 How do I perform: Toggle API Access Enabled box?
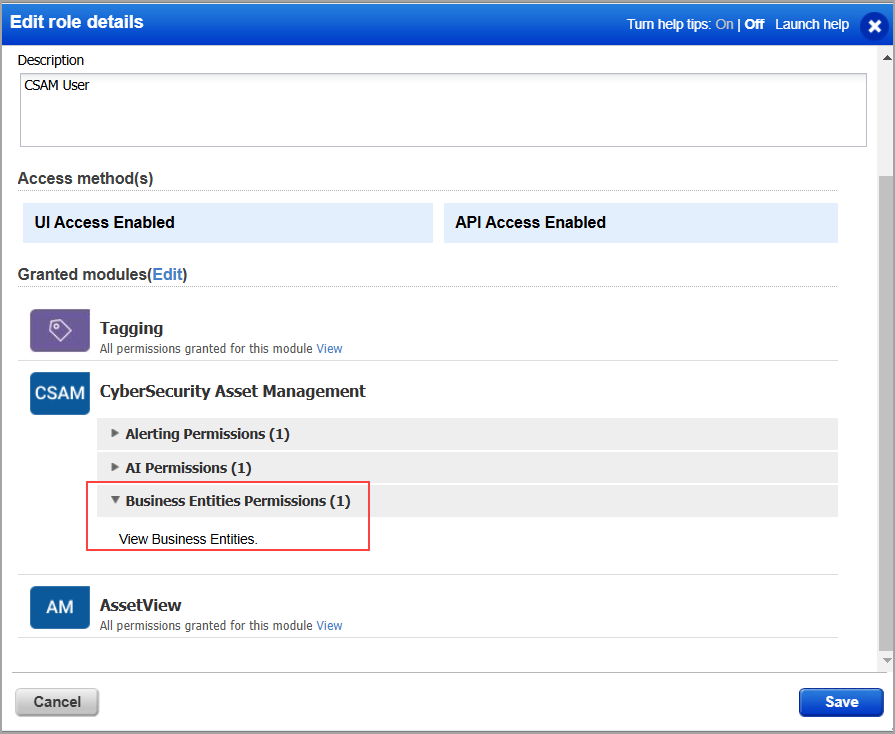(640, 223)
